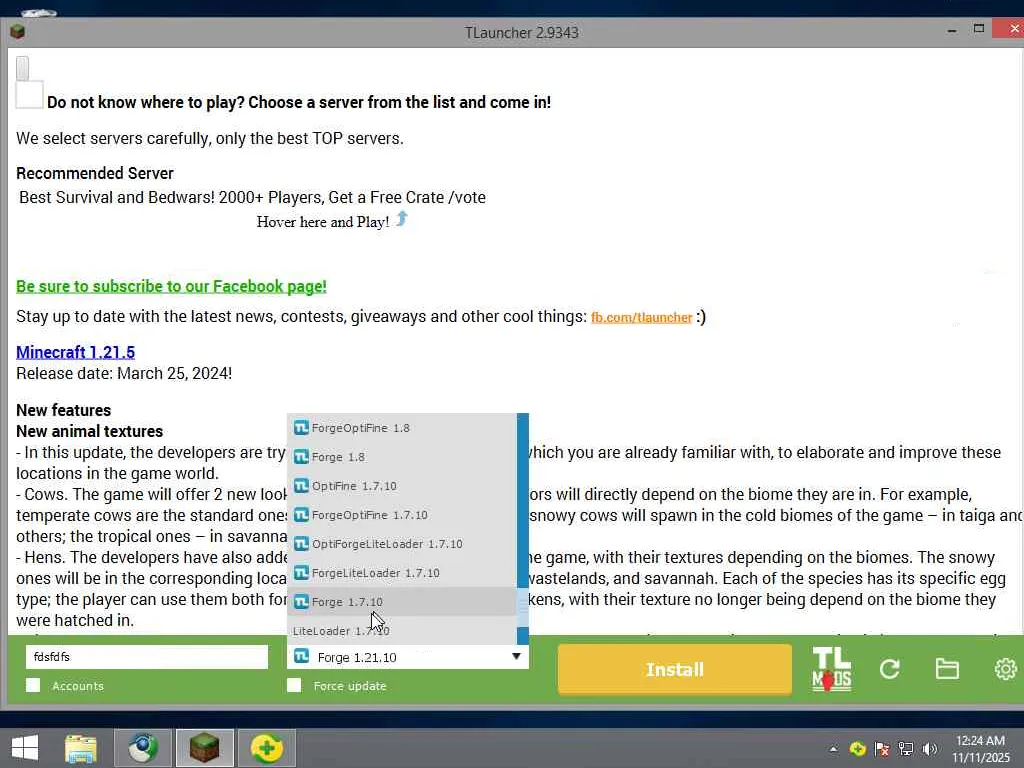Viewport: 1024px width, 768px height.
Task: Select ForgeOptiFine 1.8 from list
Action: point(402,428)
